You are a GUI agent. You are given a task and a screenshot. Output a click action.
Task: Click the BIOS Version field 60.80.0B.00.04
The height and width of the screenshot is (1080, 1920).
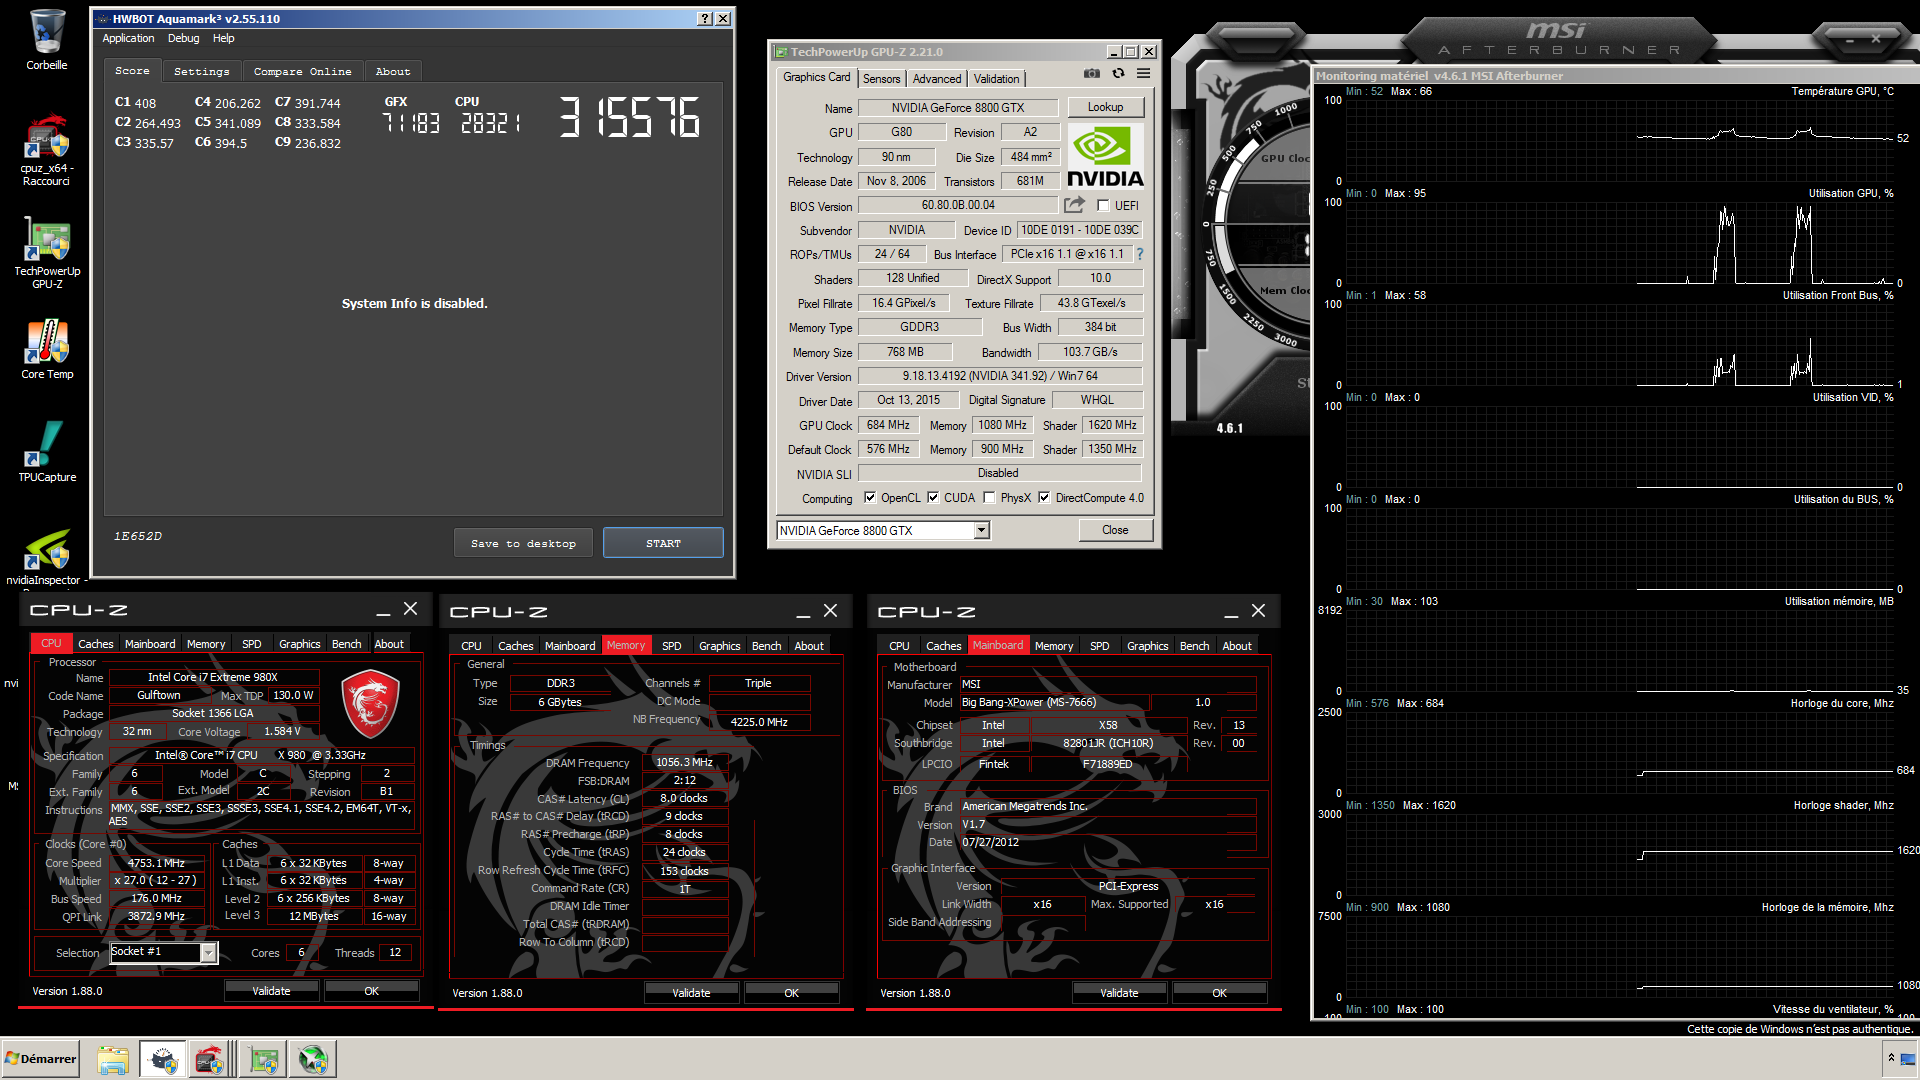coord(957,205)
